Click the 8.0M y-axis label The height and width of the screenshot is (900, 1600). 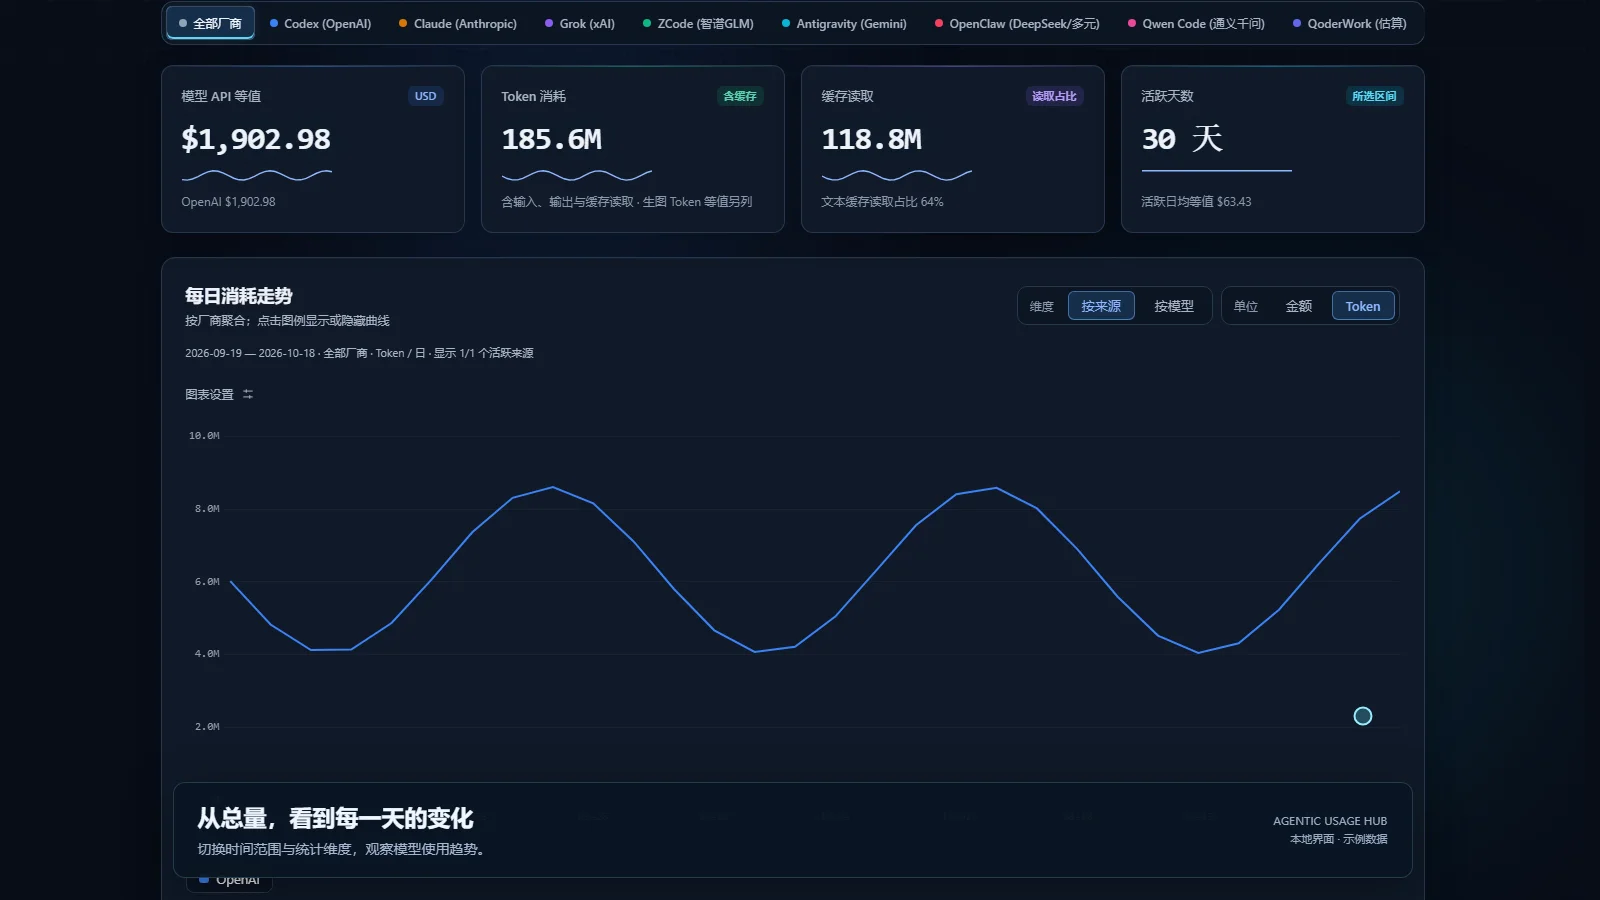point(207,509)
